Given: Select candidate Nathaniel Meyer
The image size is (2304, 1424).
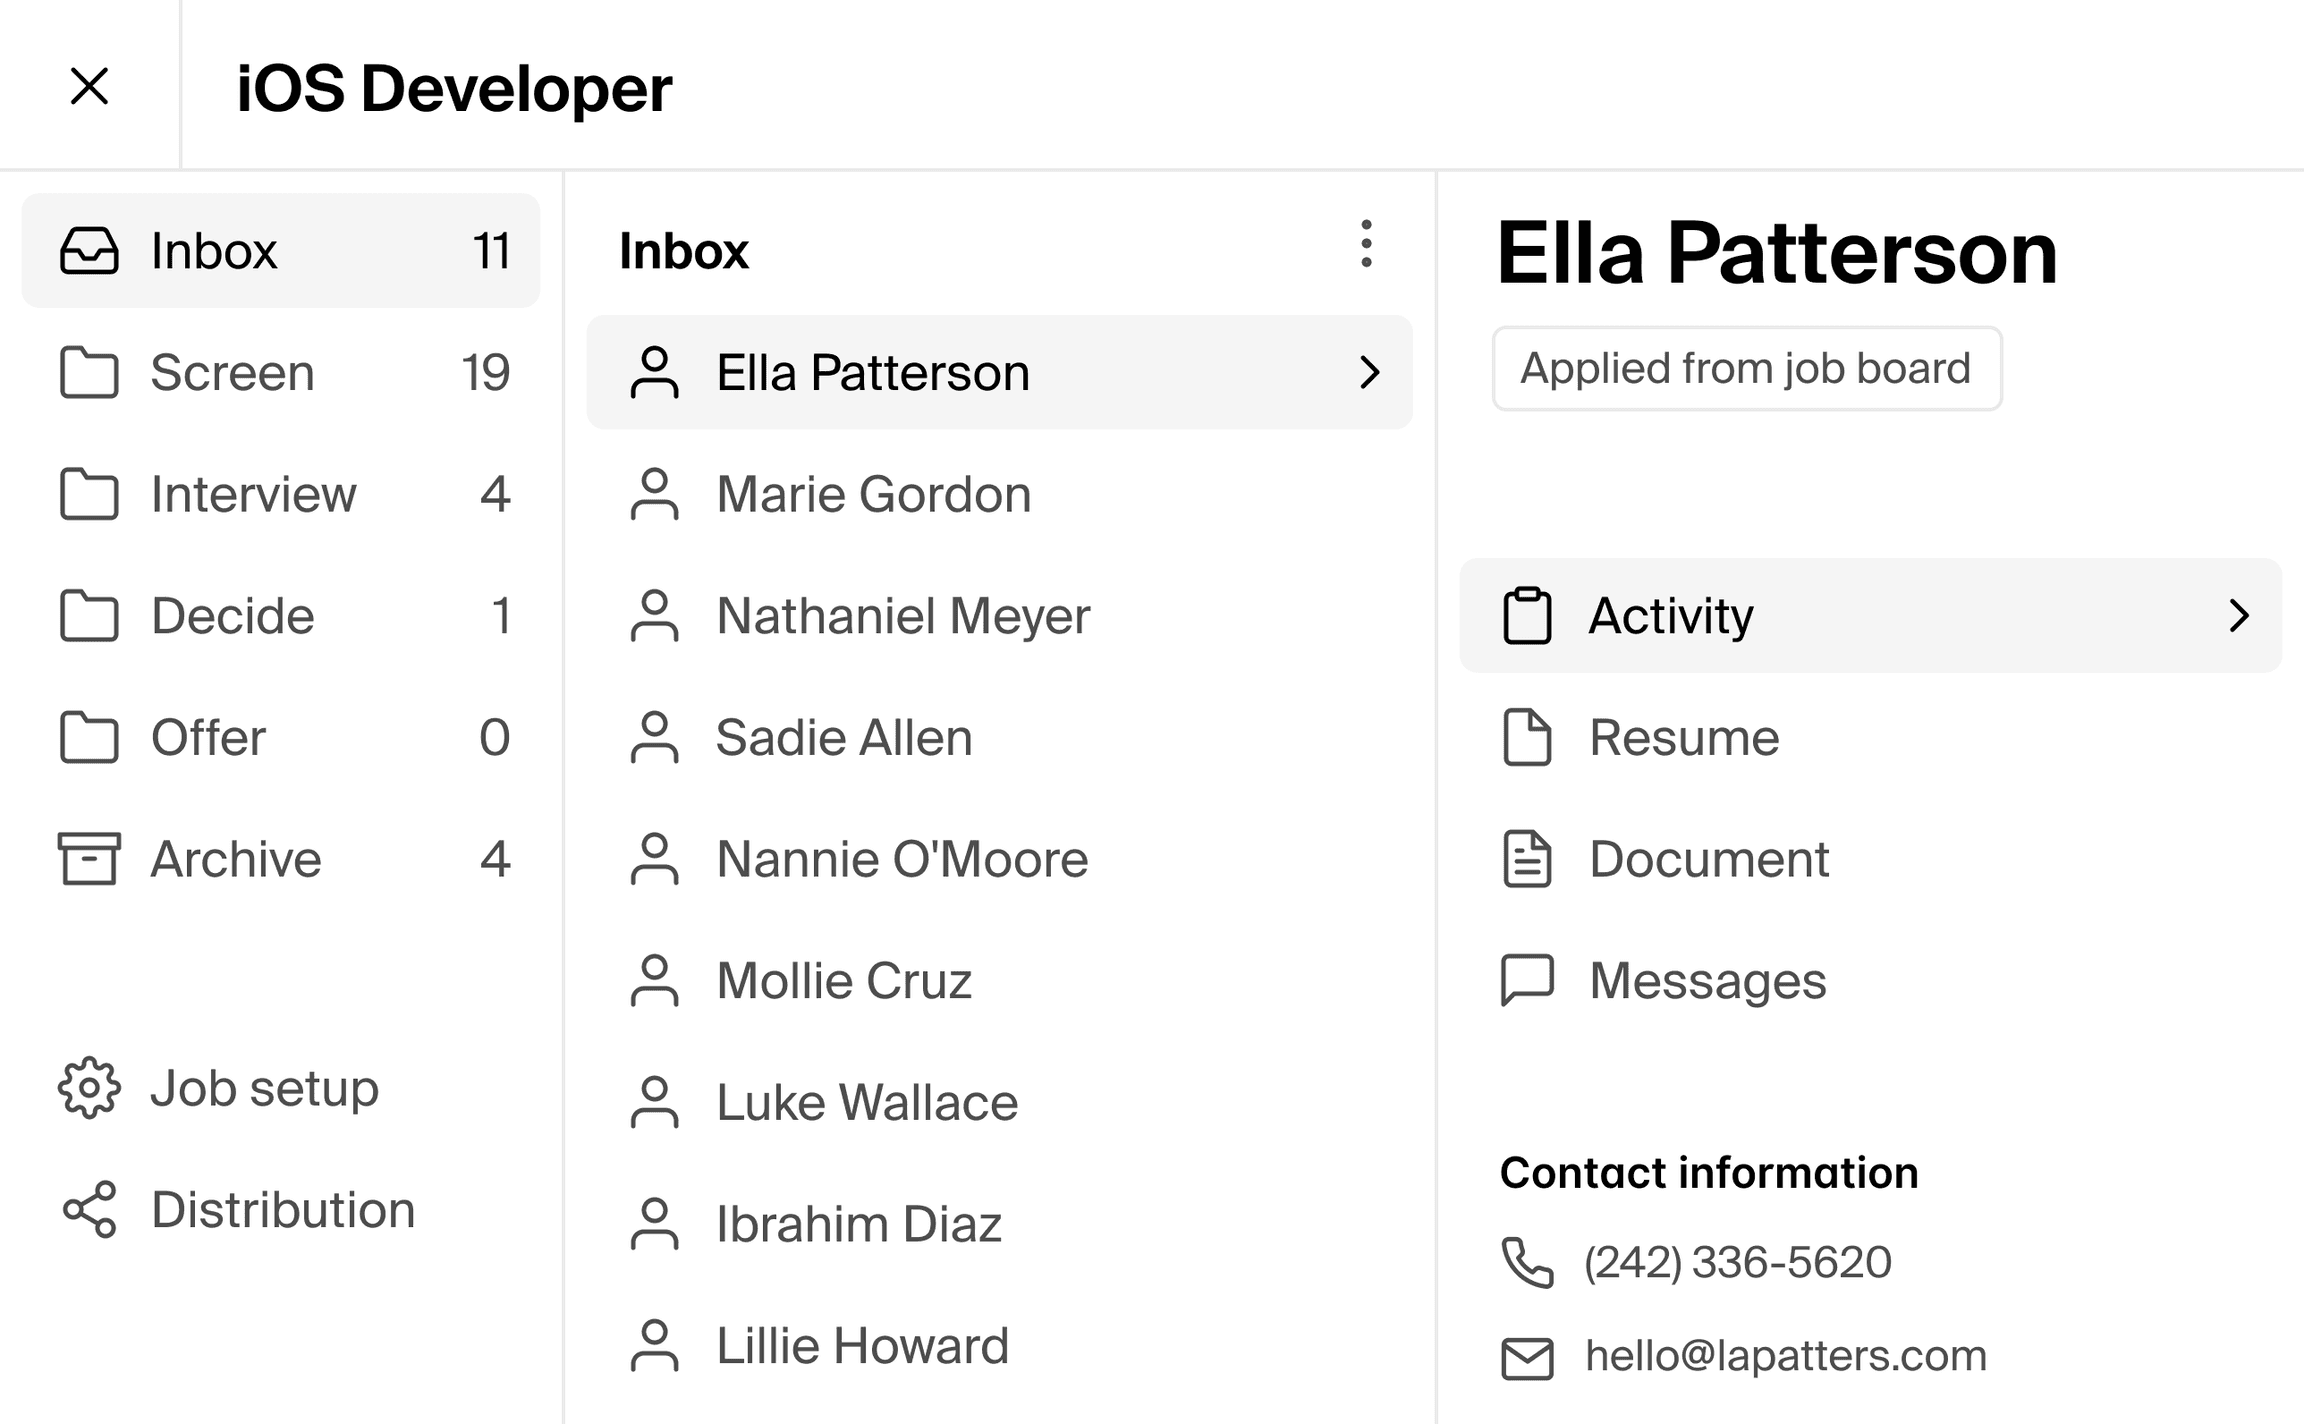Looking at the screenshot, I should pos(903,616).
